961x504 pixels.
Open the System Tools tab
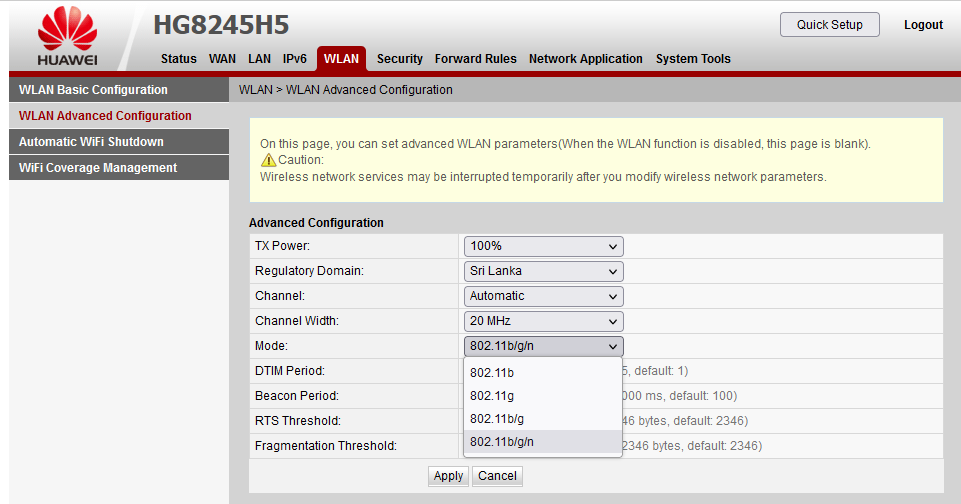coord(693,59)
